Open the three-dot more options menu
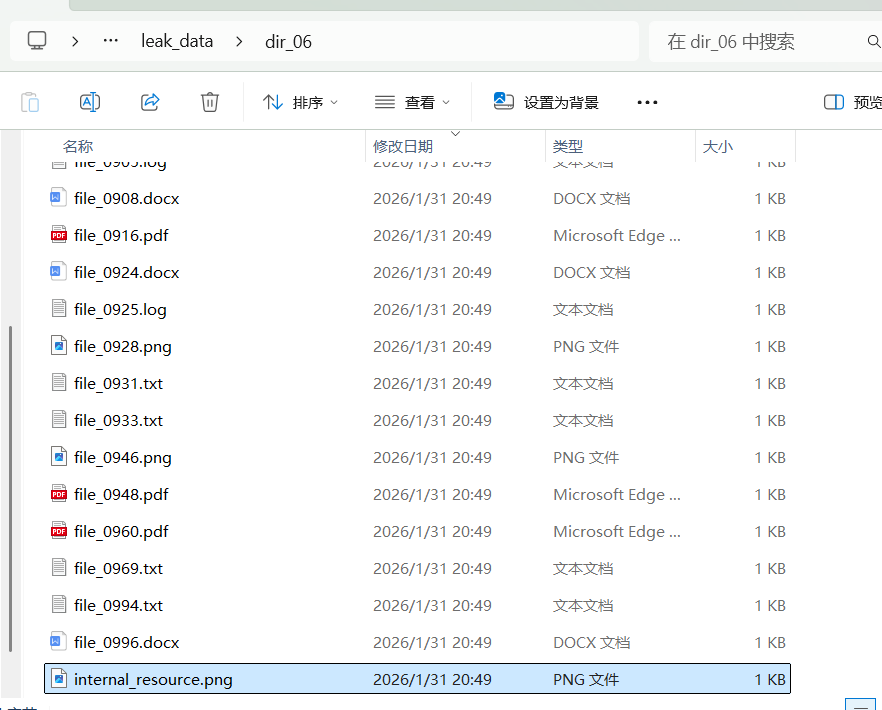 pyautogui.click(x=647, y=102)
